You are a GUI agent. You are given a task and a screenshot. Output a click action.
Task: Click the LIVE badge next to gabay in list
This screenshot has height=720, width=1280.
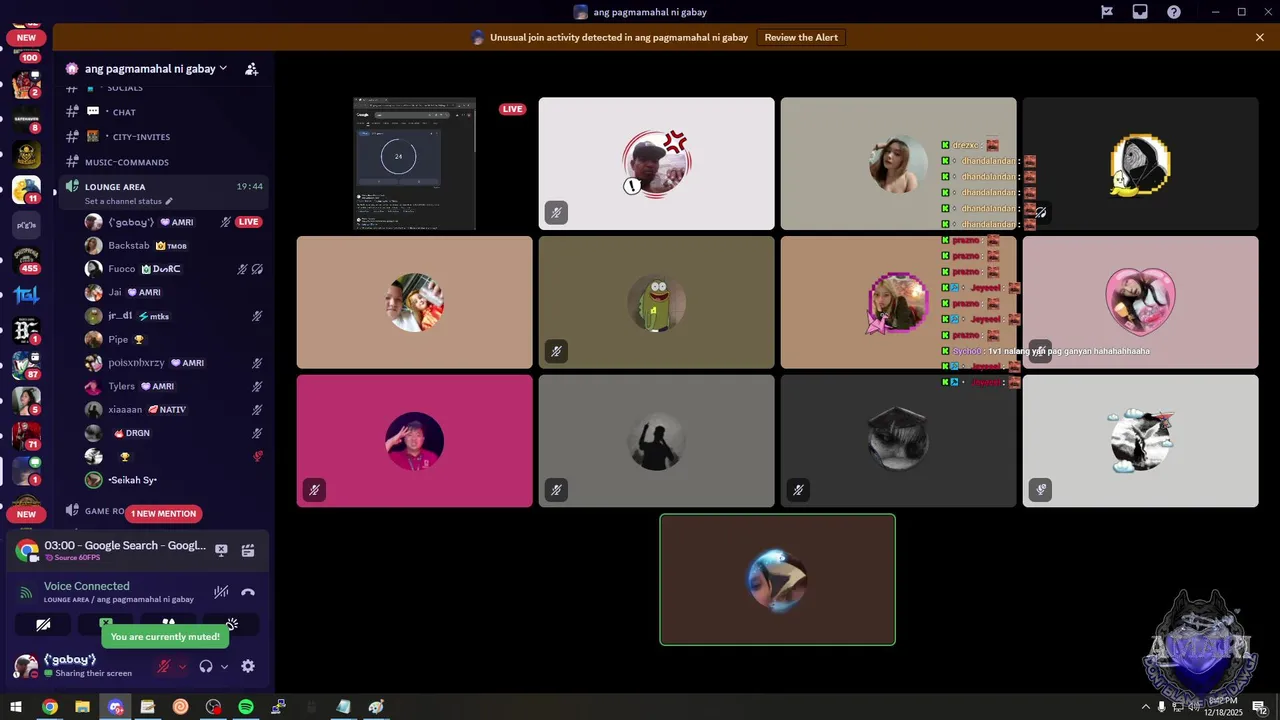point(248,222)
